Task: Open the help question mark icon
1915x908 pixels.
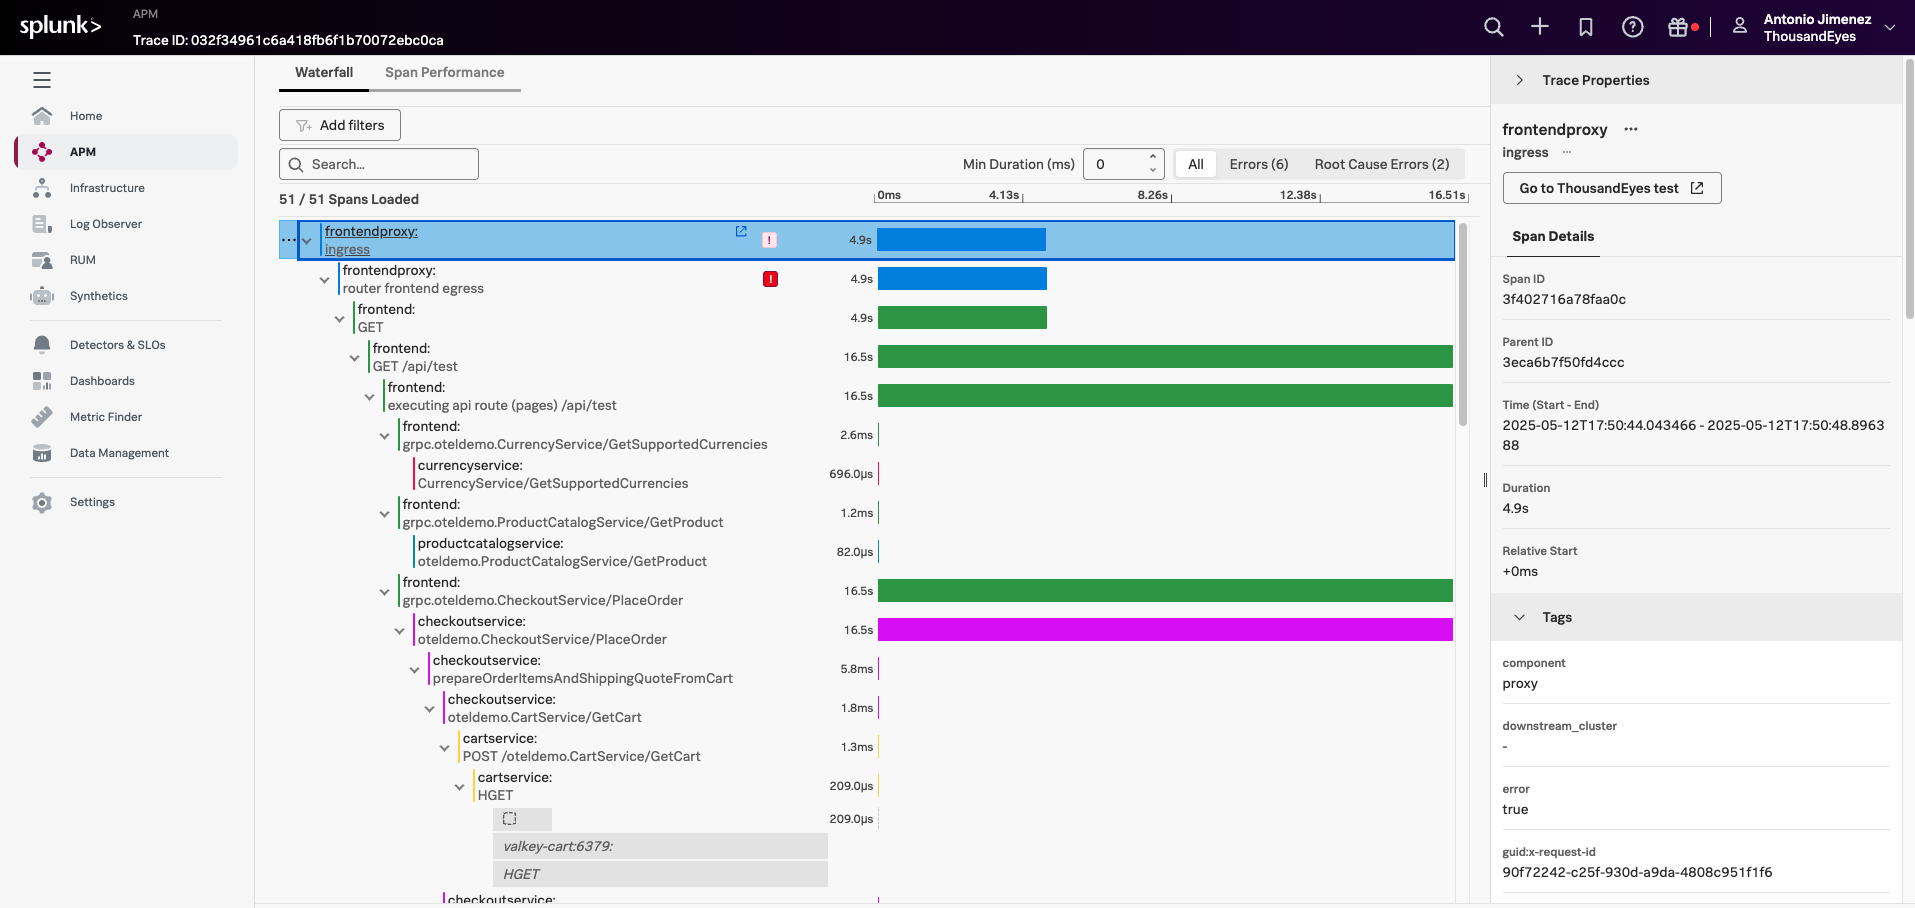Action: coord(1632,27)
